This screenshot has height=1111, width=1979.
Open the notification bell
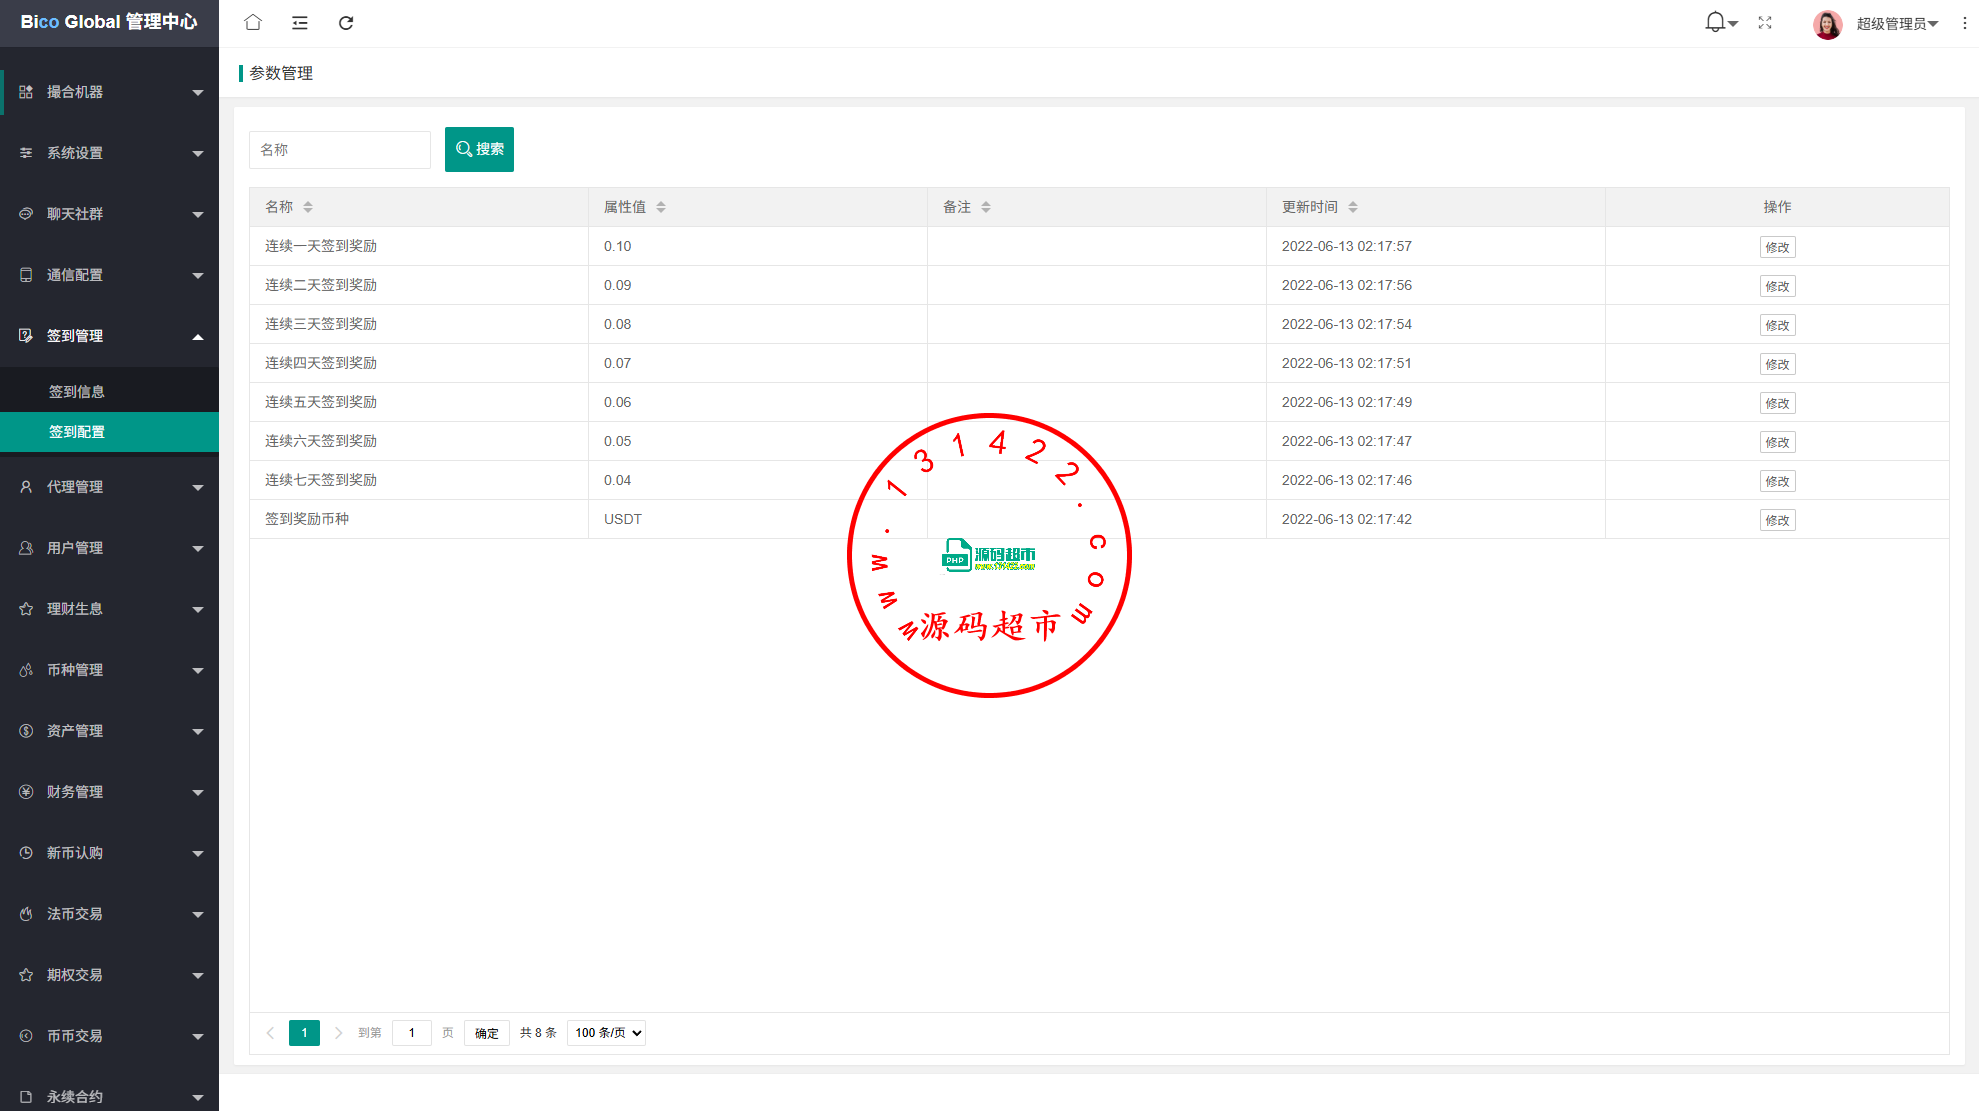1716,22
